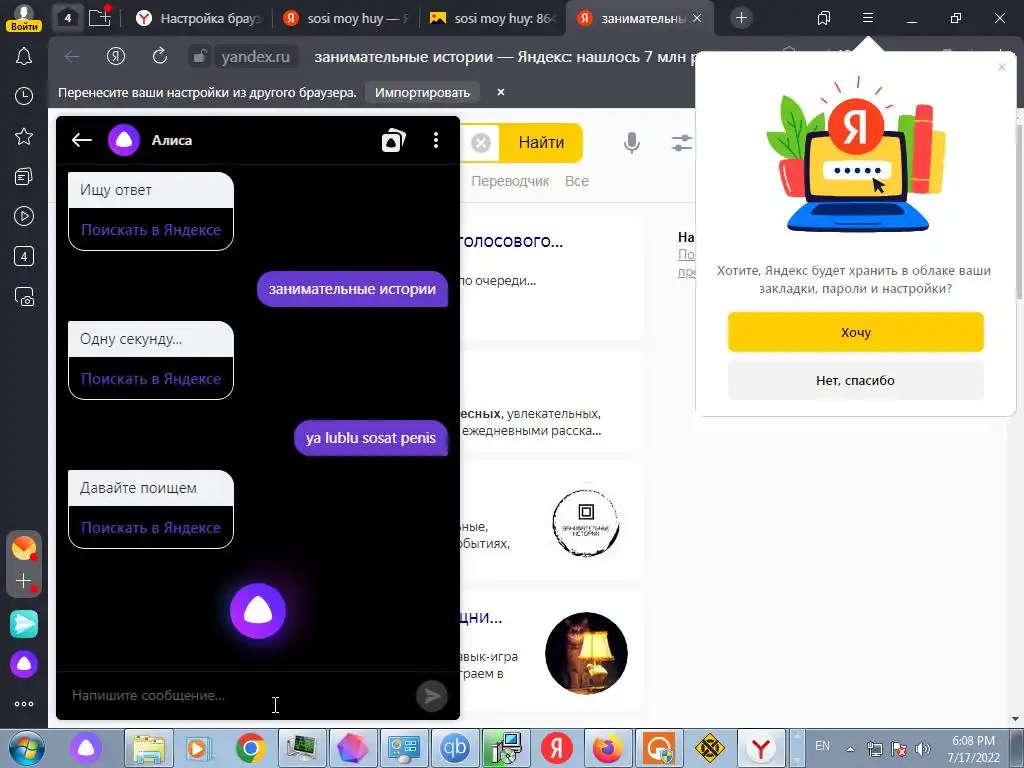Click the tab group counter 4
1024x768 pixels.
point(67,18)
